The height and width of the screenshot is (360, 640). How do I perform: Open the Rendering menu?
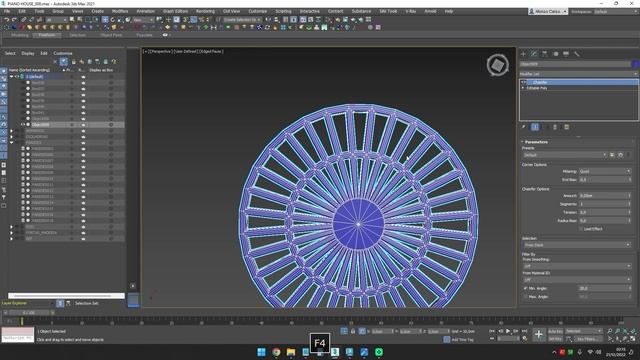pos(205,11)
